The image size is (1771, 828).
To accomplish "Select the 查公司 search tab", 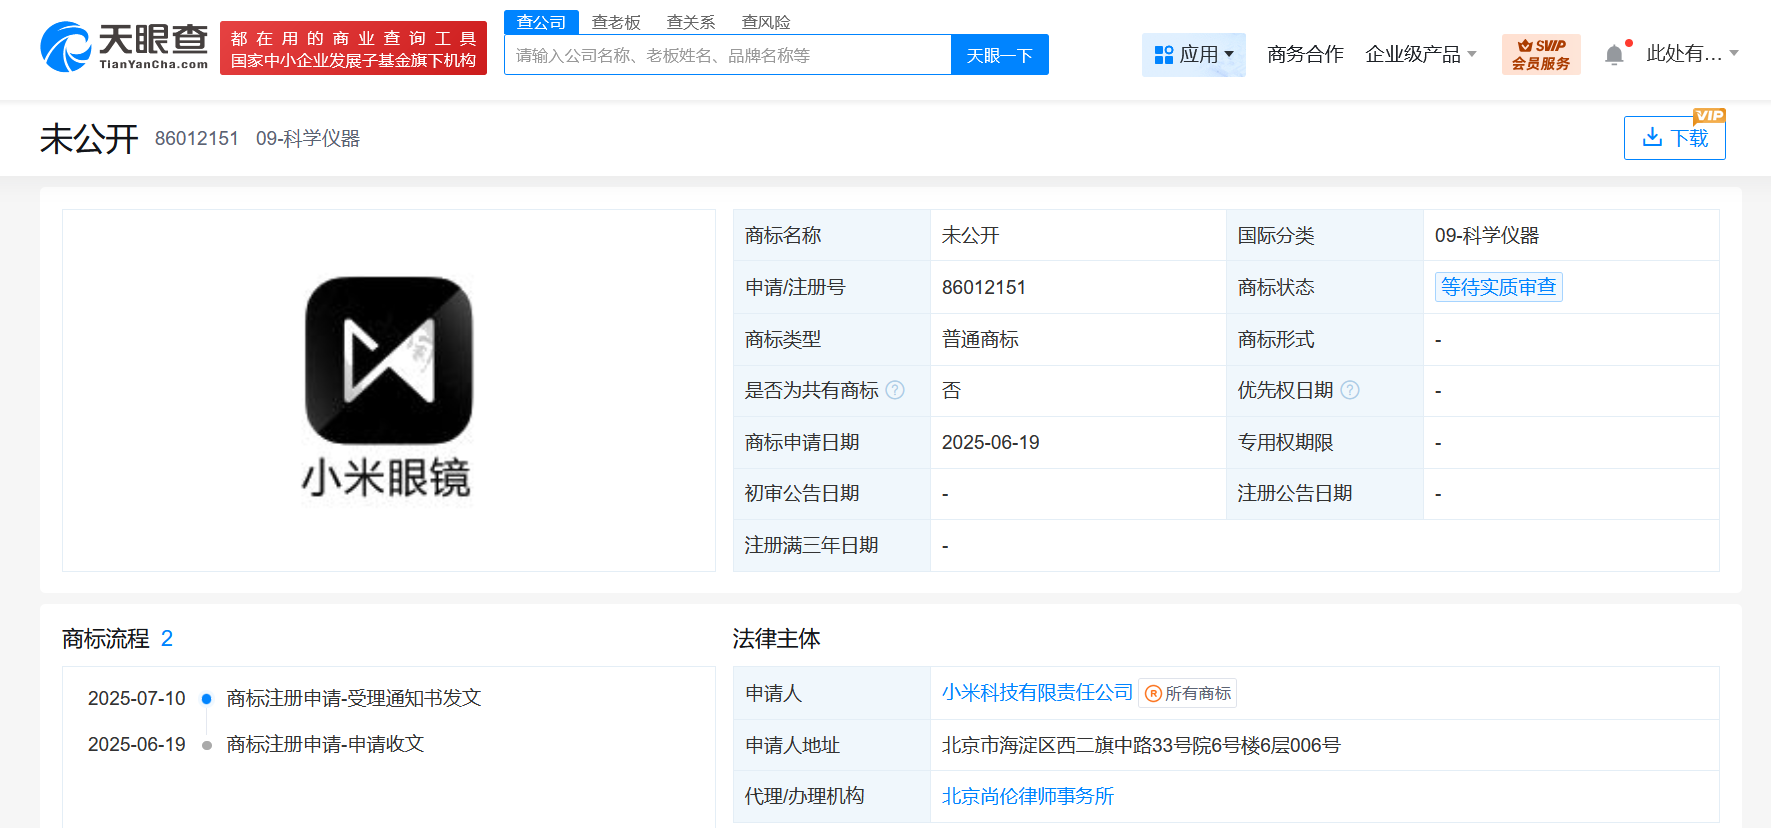I will 541,22.
